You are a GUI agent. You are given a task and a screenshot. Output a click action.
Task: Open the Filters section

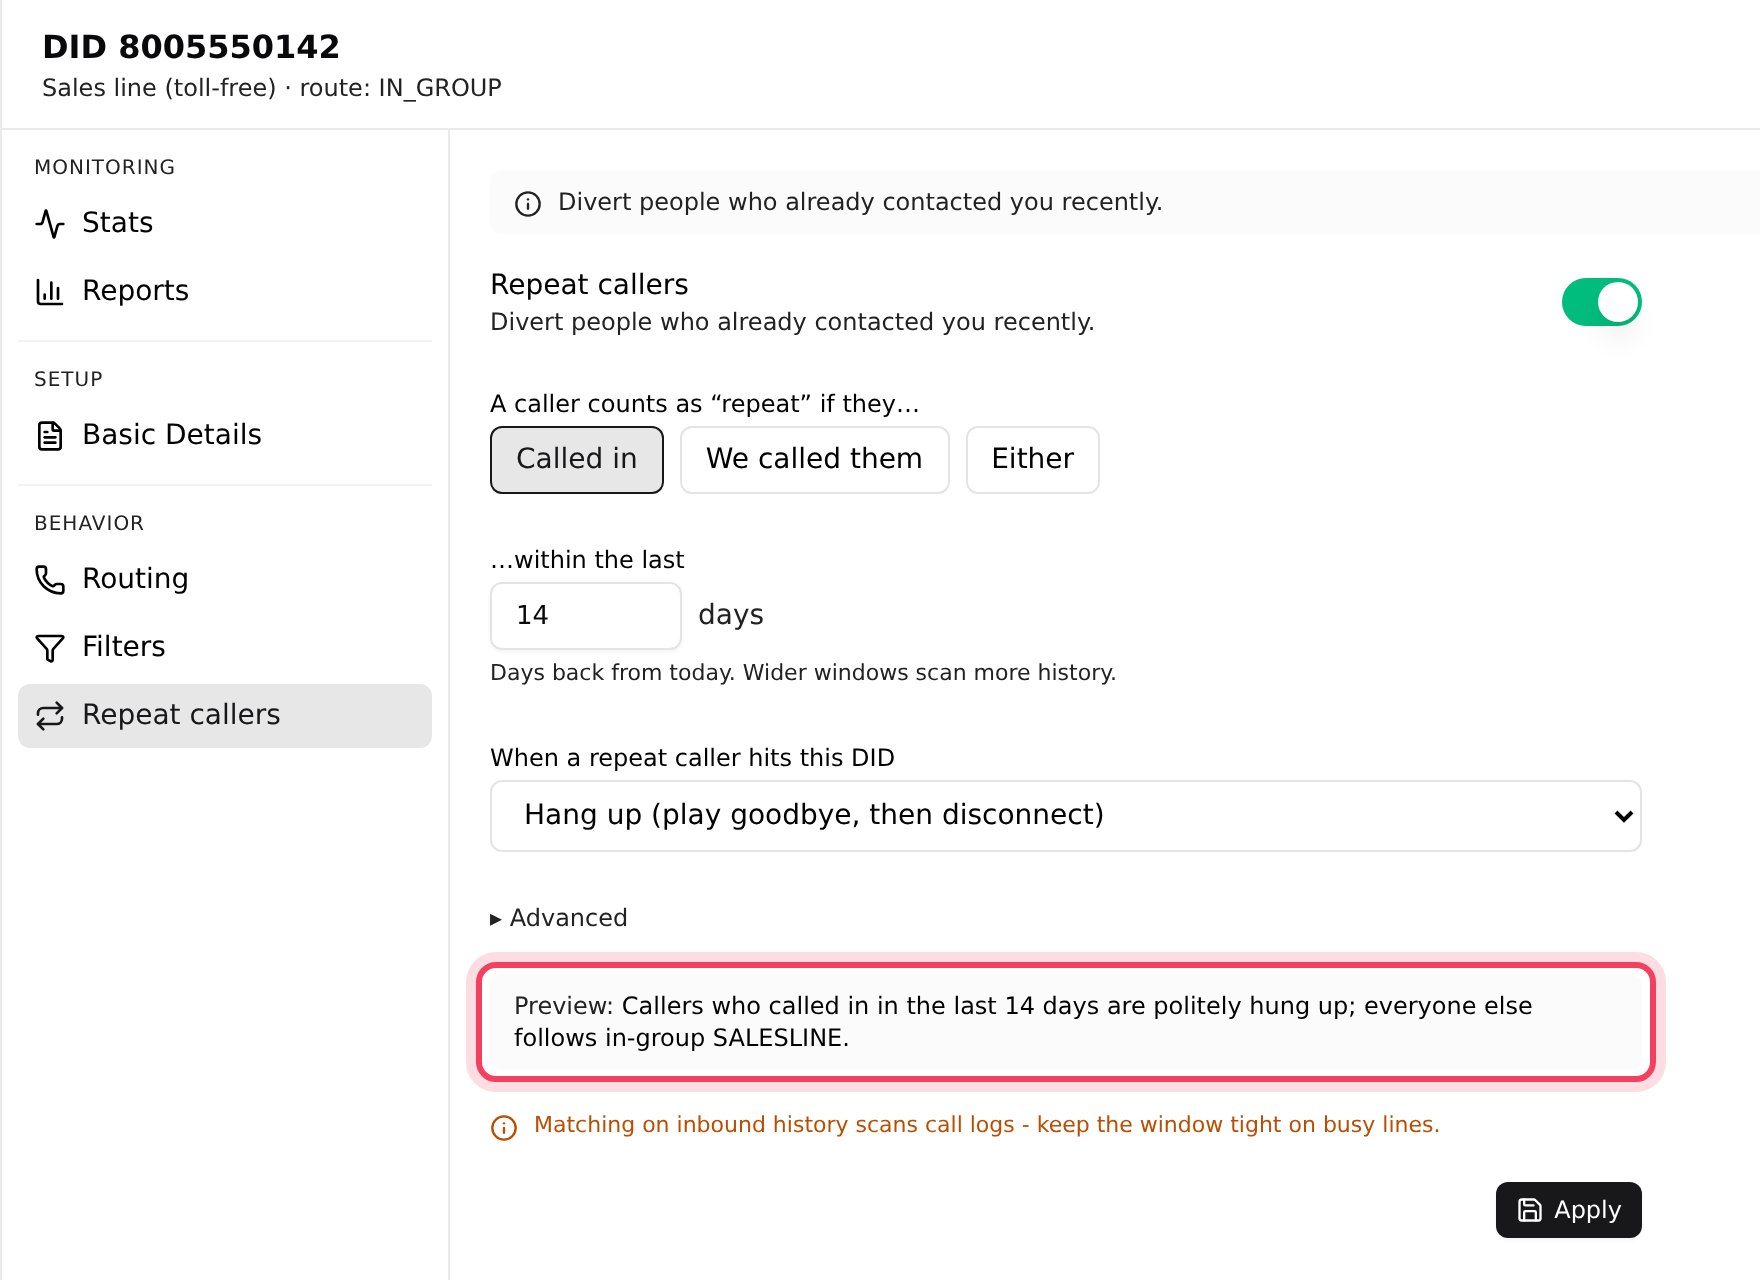point(225,647)
